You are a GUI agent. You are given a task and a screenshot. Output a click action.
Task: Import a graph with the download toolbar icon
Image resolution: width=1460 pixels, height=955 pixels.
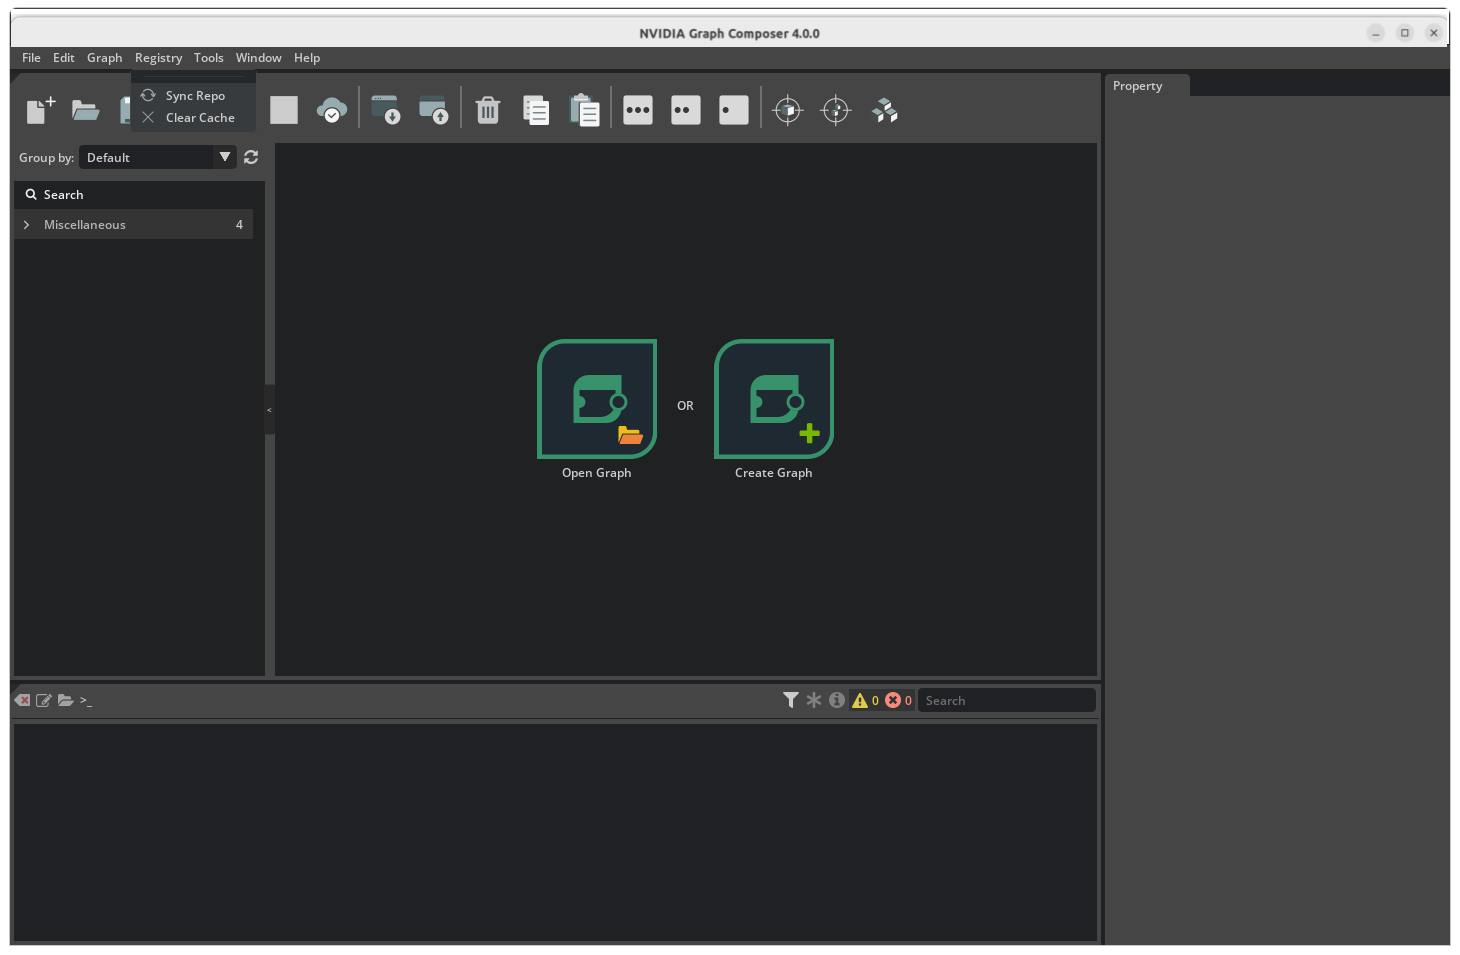[386, 110]
